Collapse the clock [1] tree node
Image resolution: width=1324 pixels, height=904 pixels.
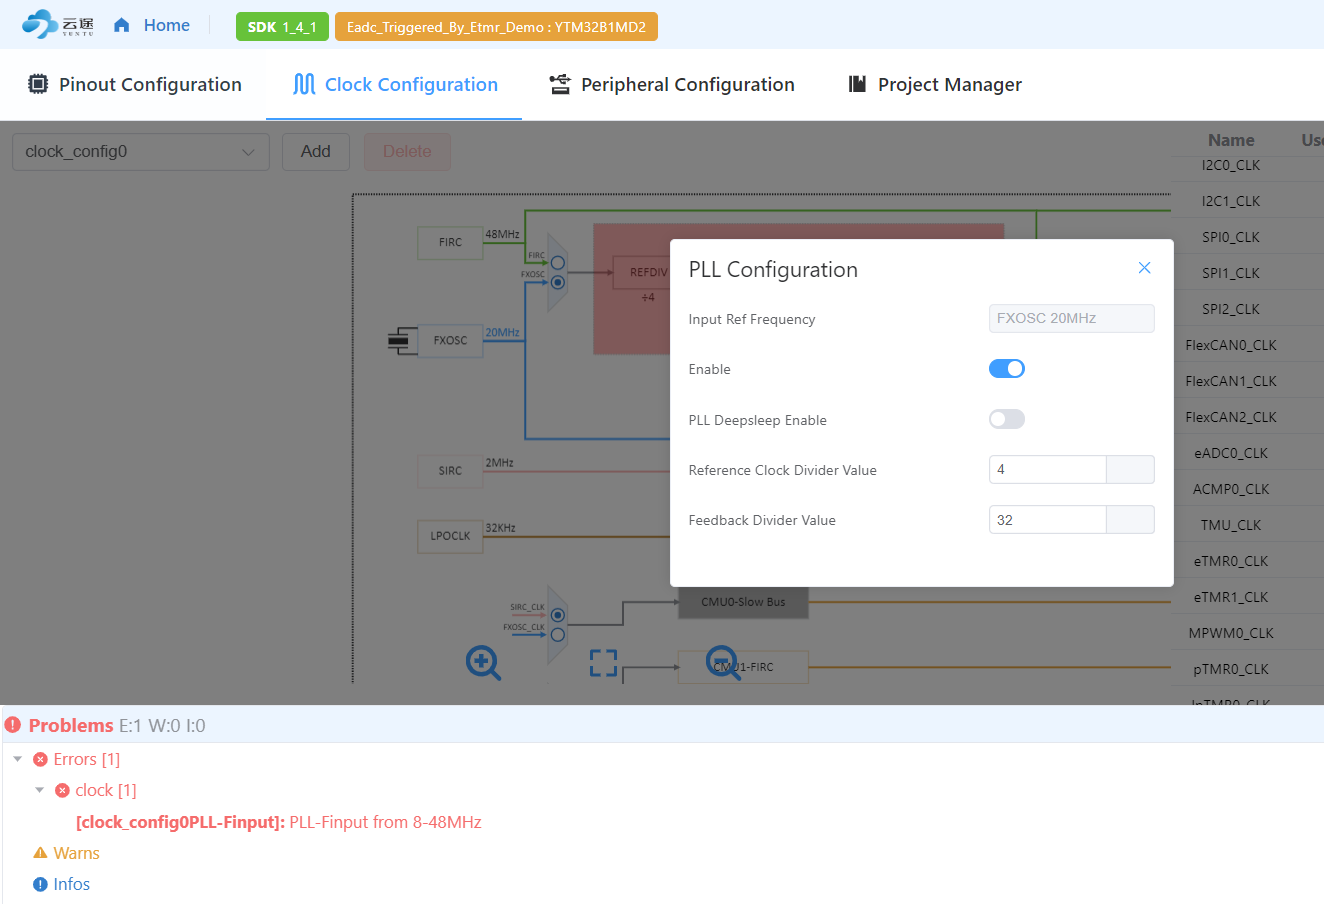[40, 790]
